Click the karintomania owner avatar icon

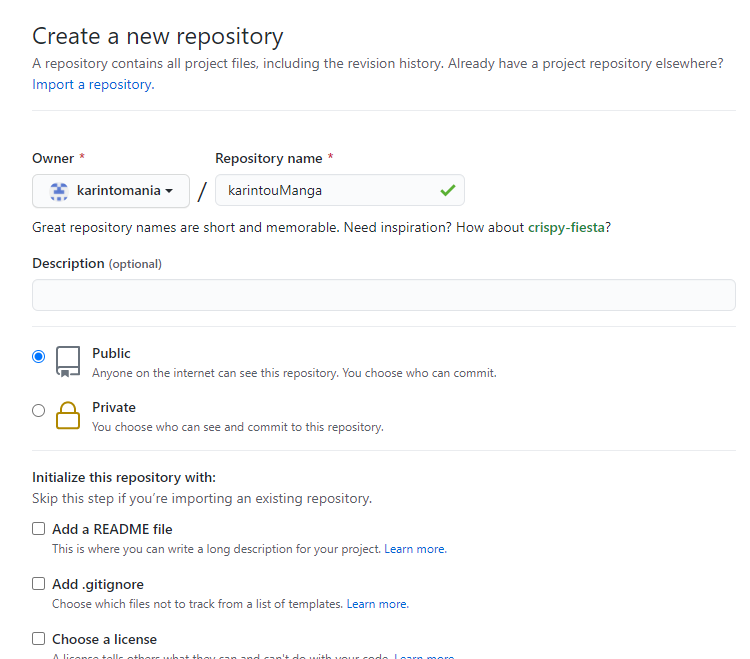pos(59,191)
